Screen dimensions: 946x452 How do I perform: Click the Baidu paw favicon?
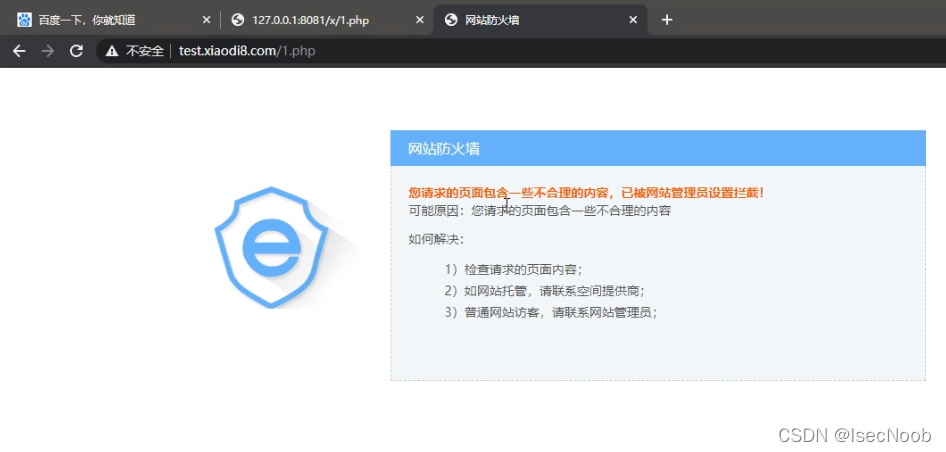tap(24, 20)
